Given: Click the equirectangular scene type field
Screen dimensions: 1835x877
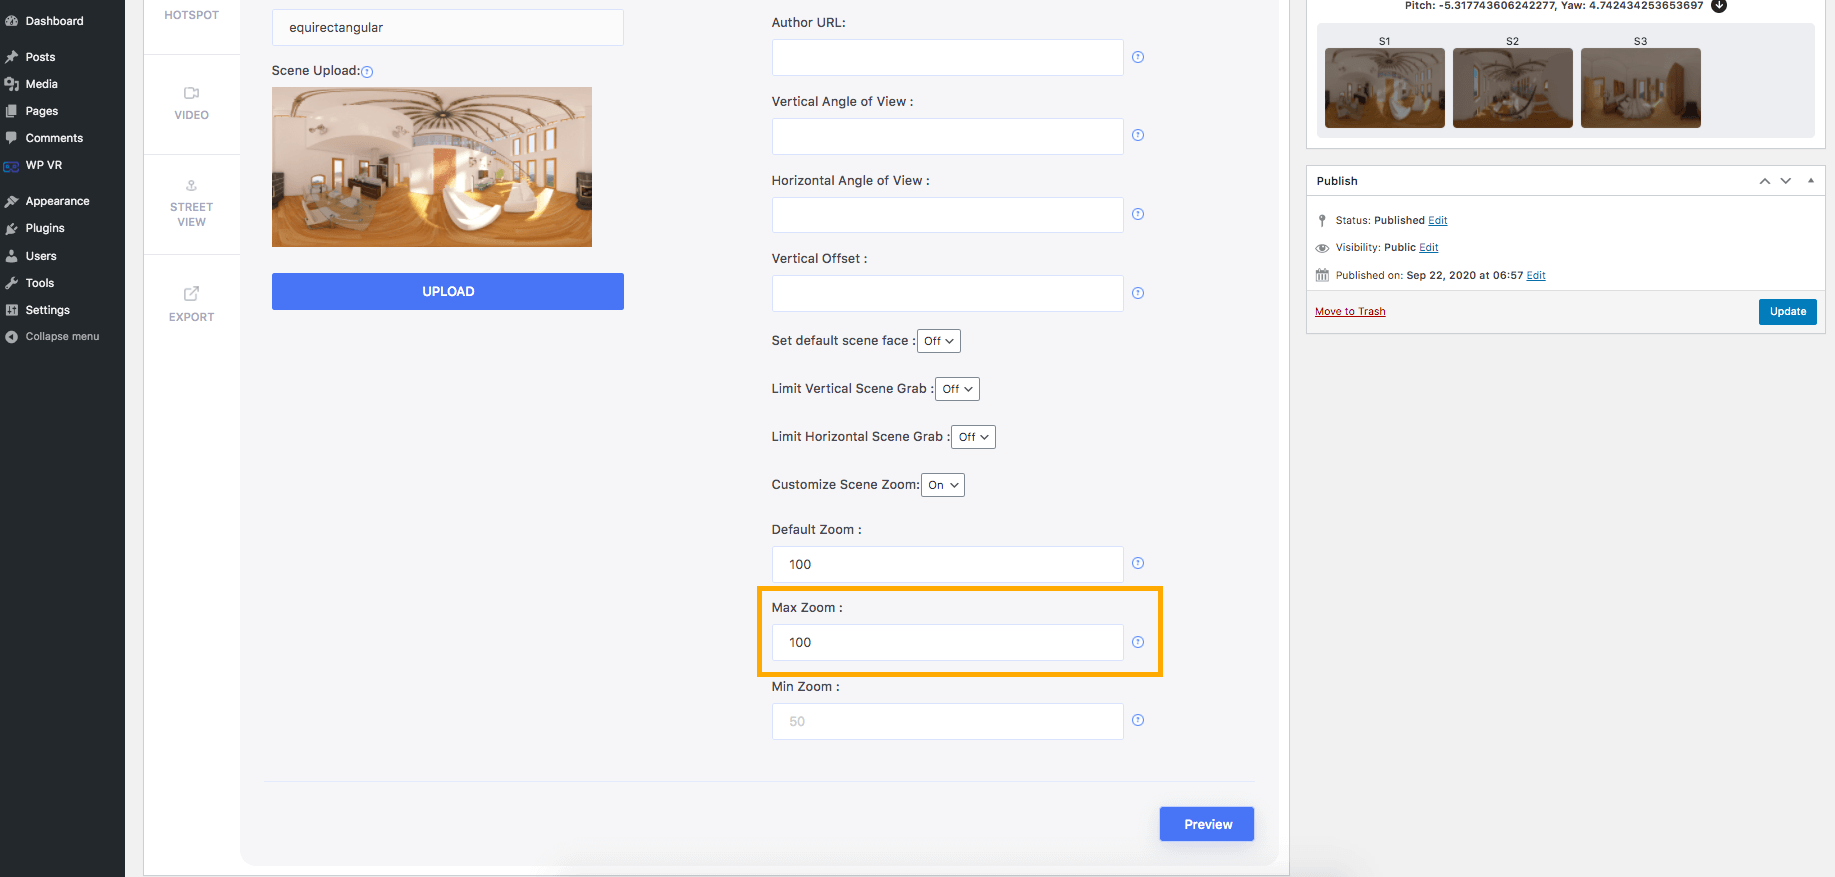Looking at the screenshot, I should point(448,27).
